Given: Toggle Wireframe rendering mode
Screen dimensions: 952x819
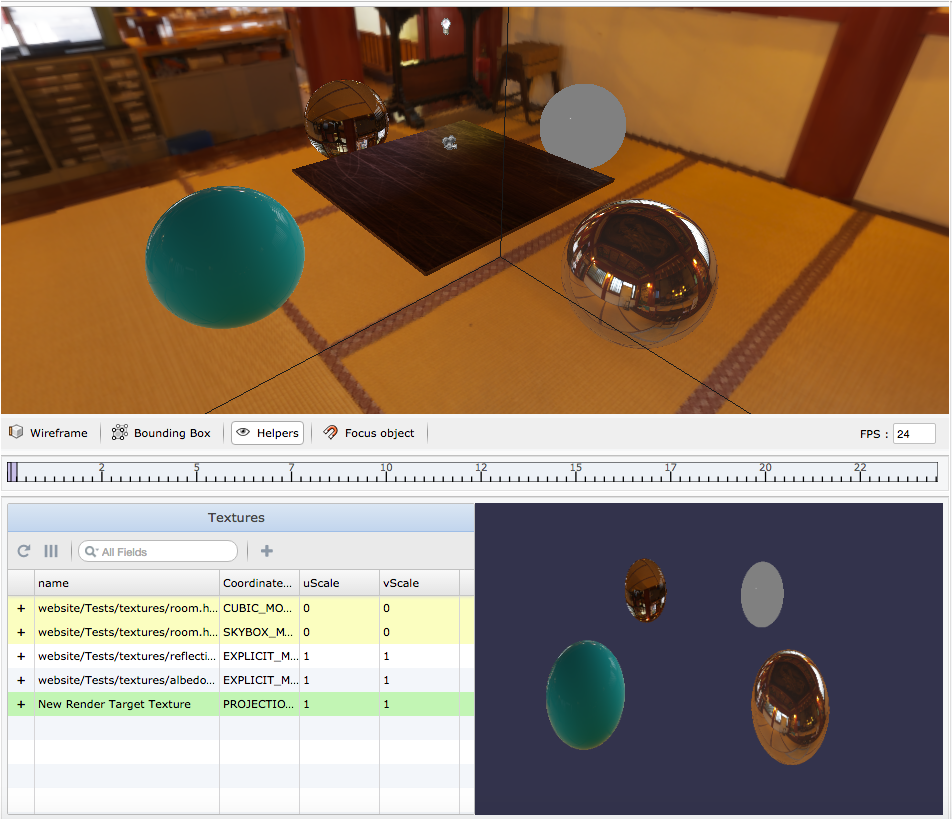Looking at the screenshot, I should click(x=49, y=433).
